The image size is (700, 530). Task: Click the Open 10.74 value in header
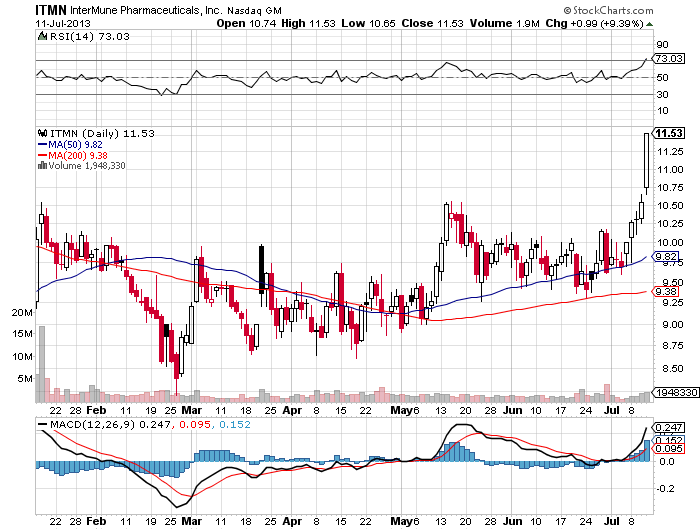coord(246,23)
